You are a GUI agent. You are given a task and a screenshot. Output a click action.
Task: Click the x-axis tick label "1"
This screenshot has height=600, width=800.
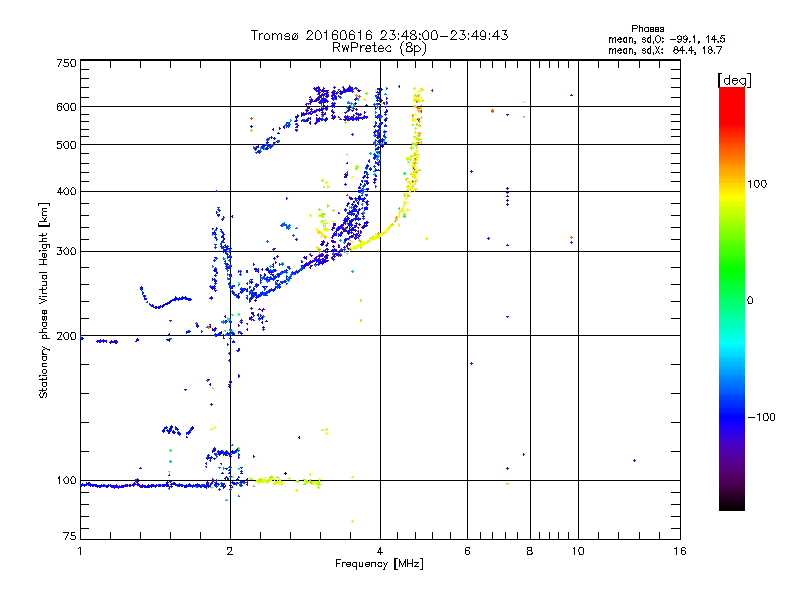tap(80, 551)
